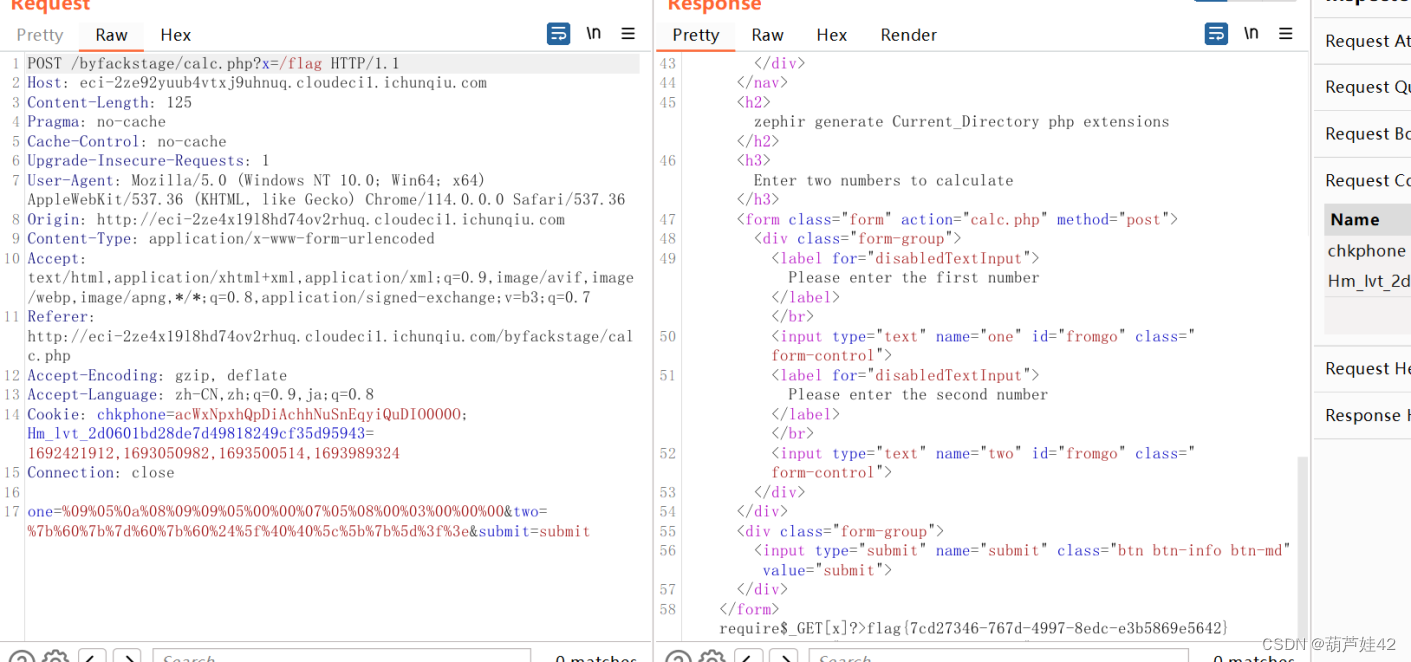Screen dimensions: 1411x662
Task: Select the Hm_lvt_2d cookie row
Action: (1367, 282)
